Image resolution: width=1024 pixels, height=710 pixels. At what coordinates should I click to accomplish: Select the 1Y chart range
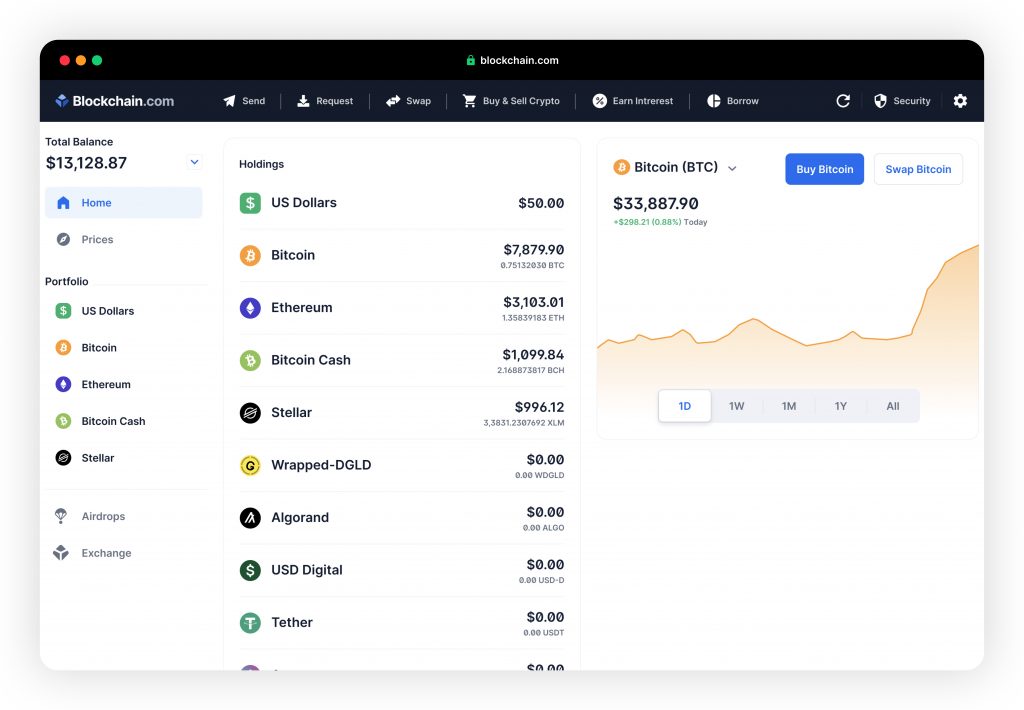point(840,406)
